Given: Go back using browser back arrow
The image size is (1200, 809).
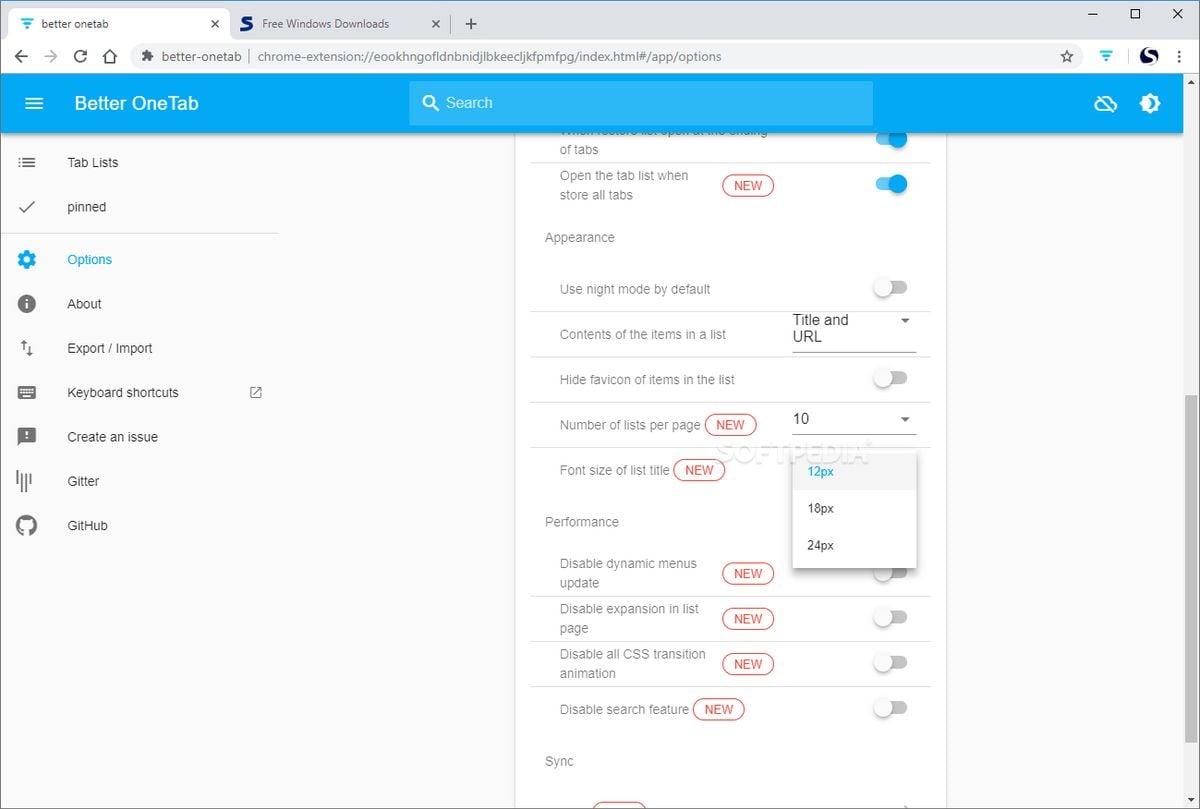Looking at the screenshot, I should click(x=21, y=56).
